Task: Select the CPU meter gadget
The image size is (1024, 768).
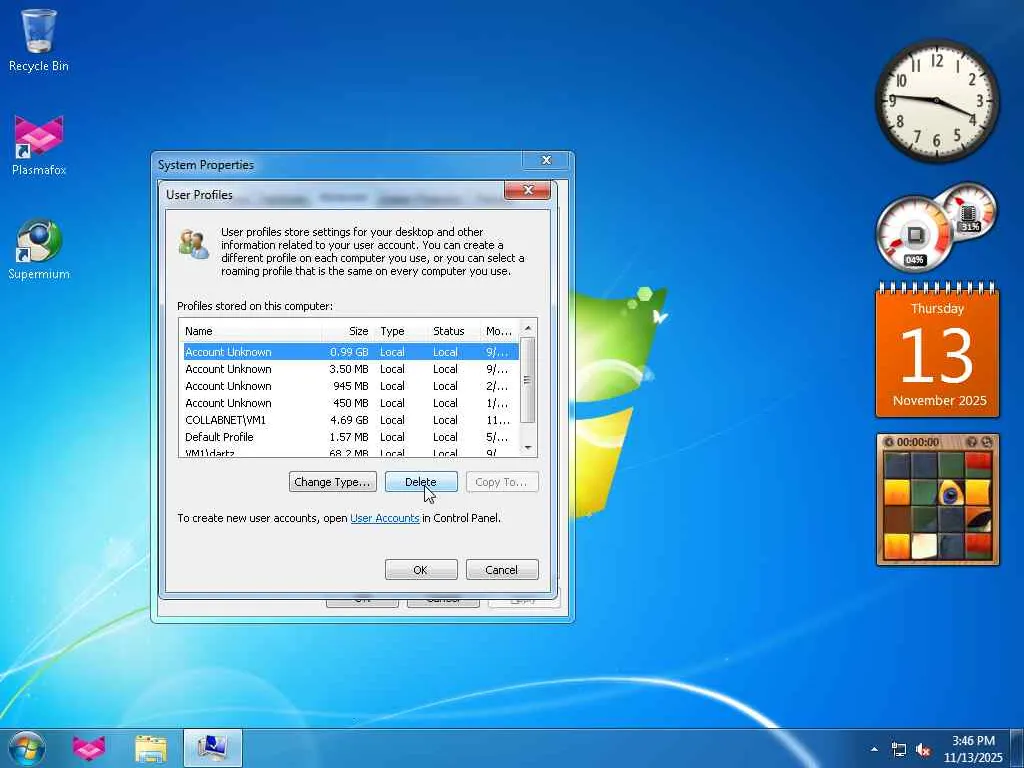Action: (x=914, y=233)
